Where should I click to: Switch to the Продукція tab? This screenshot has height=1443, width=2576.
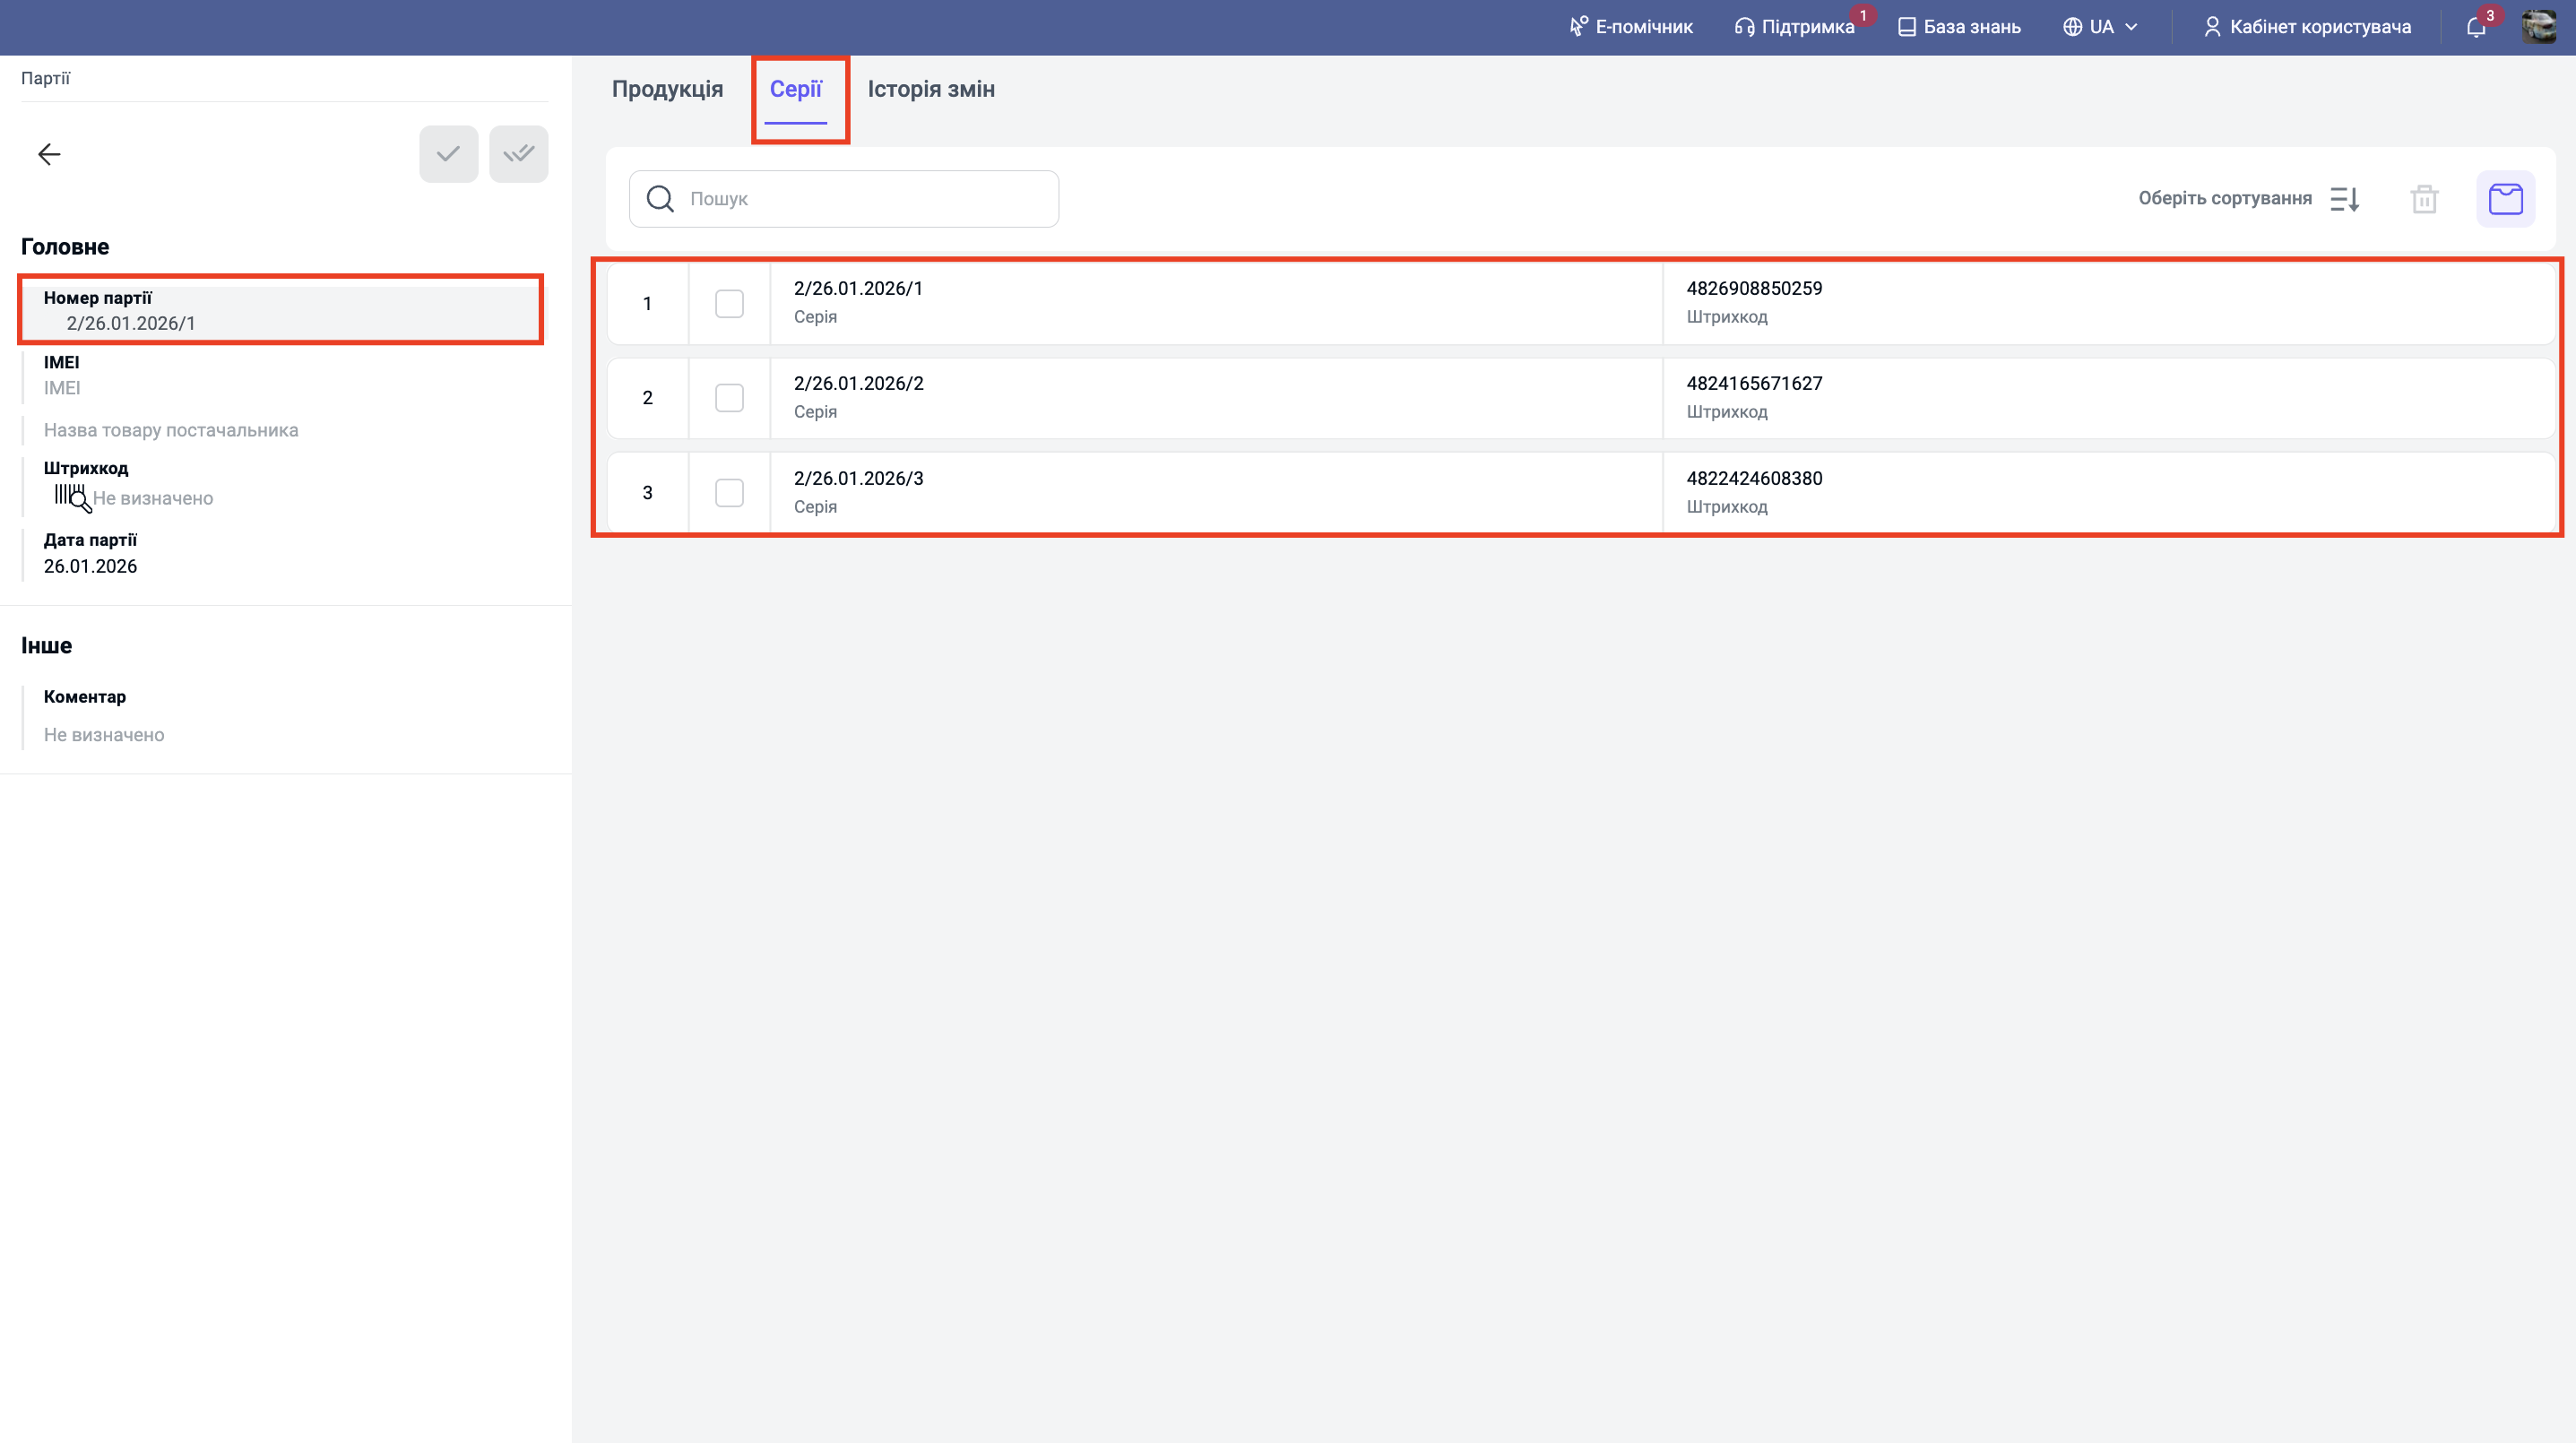coord(667,89)
